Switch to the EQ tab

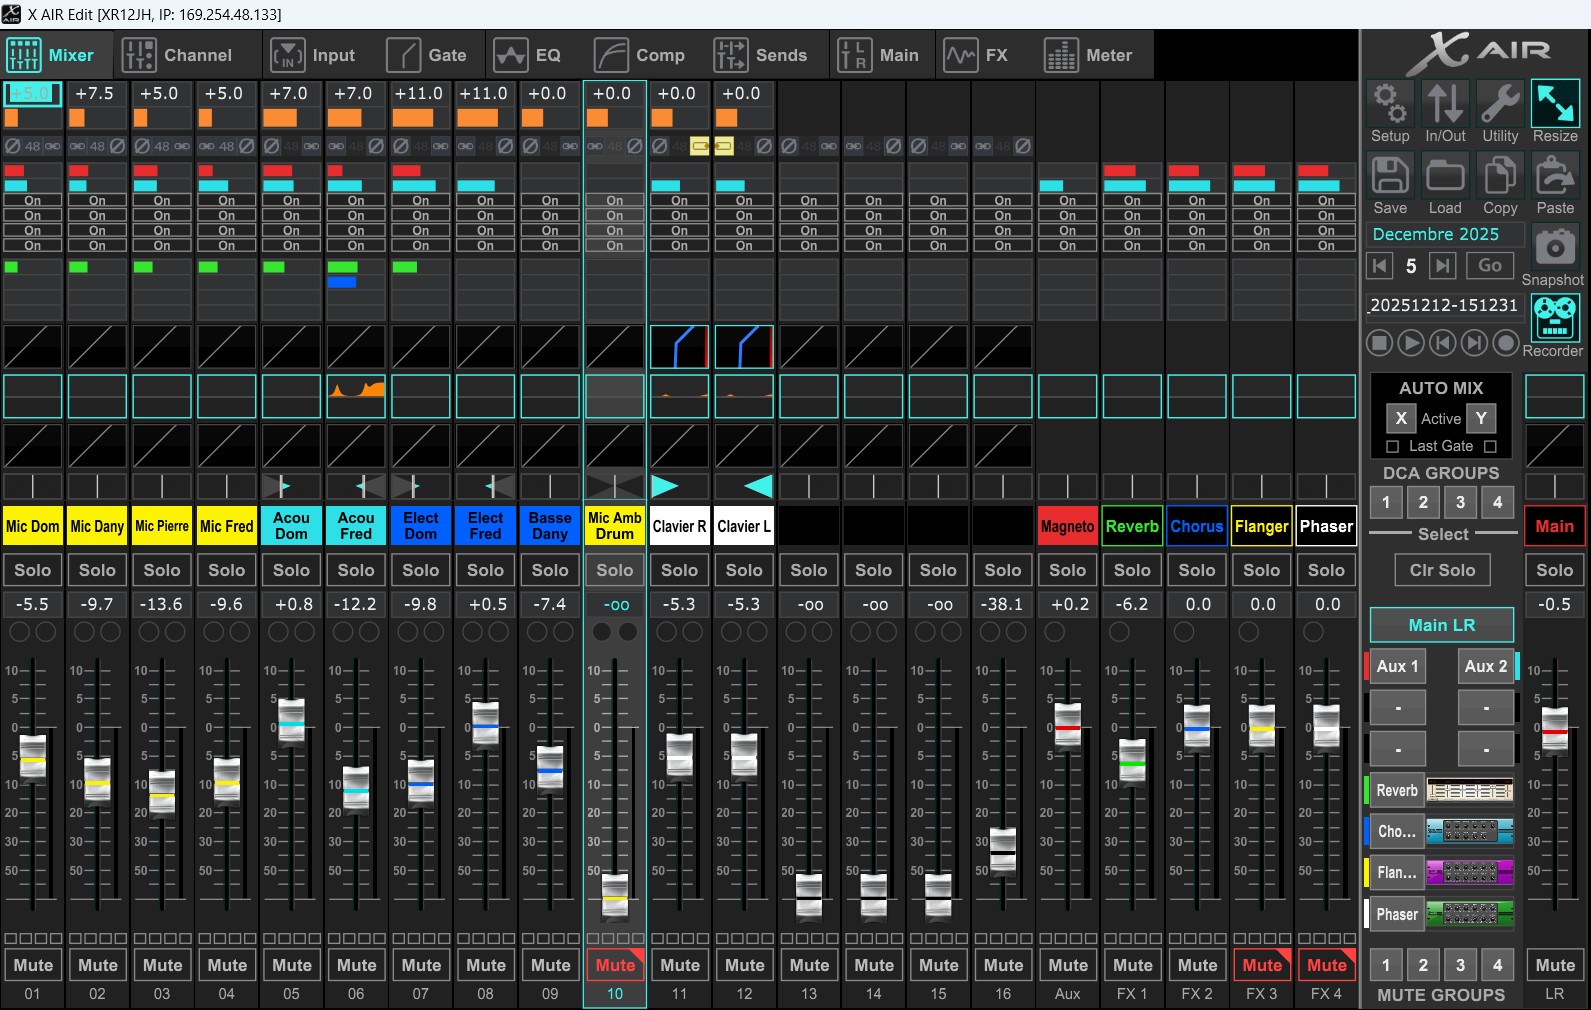[x=528, y=55]
